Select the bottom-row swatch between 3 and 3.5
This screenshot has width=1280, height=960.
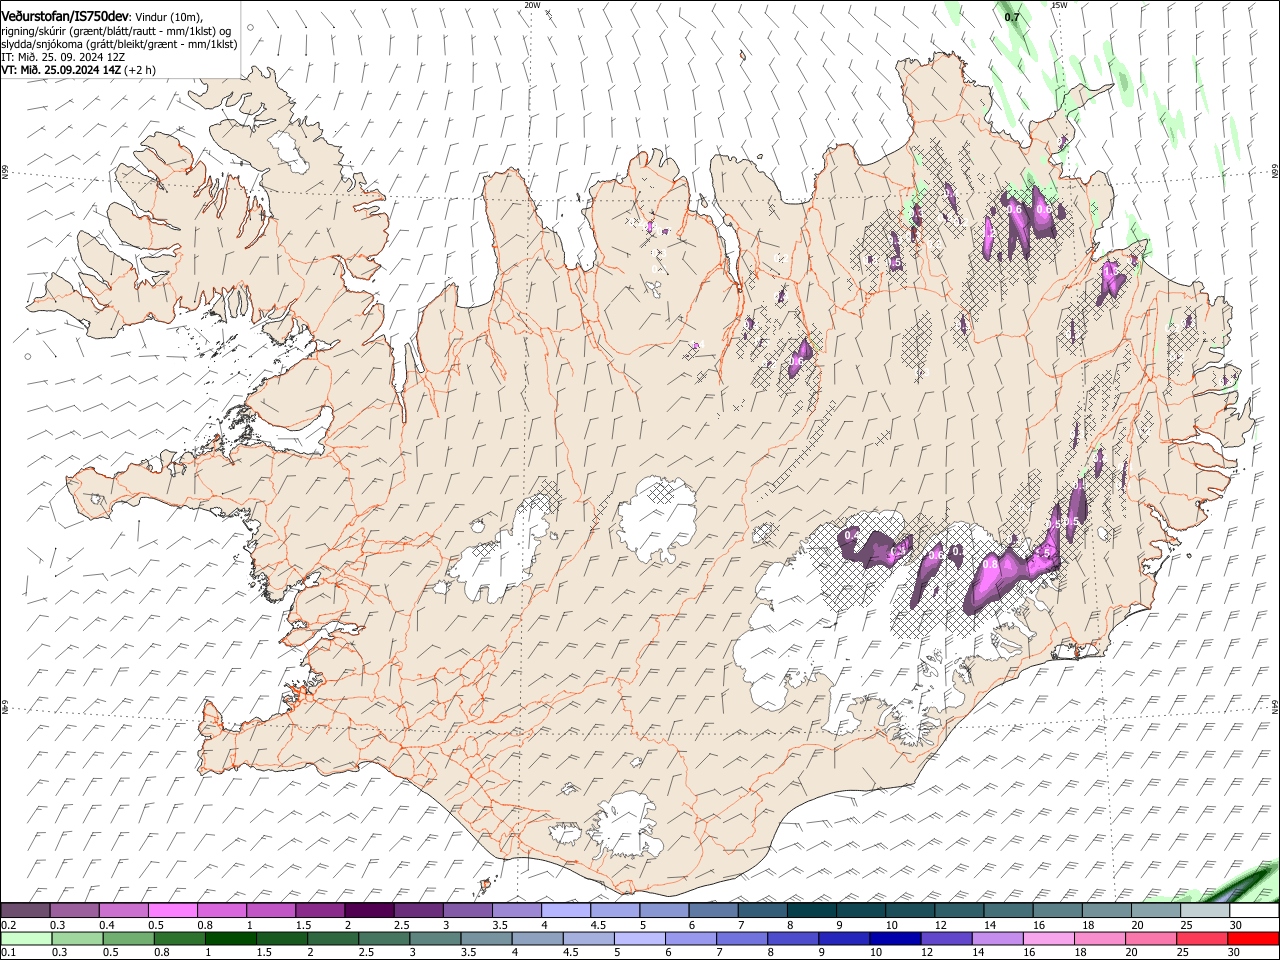tap(435, 938)
